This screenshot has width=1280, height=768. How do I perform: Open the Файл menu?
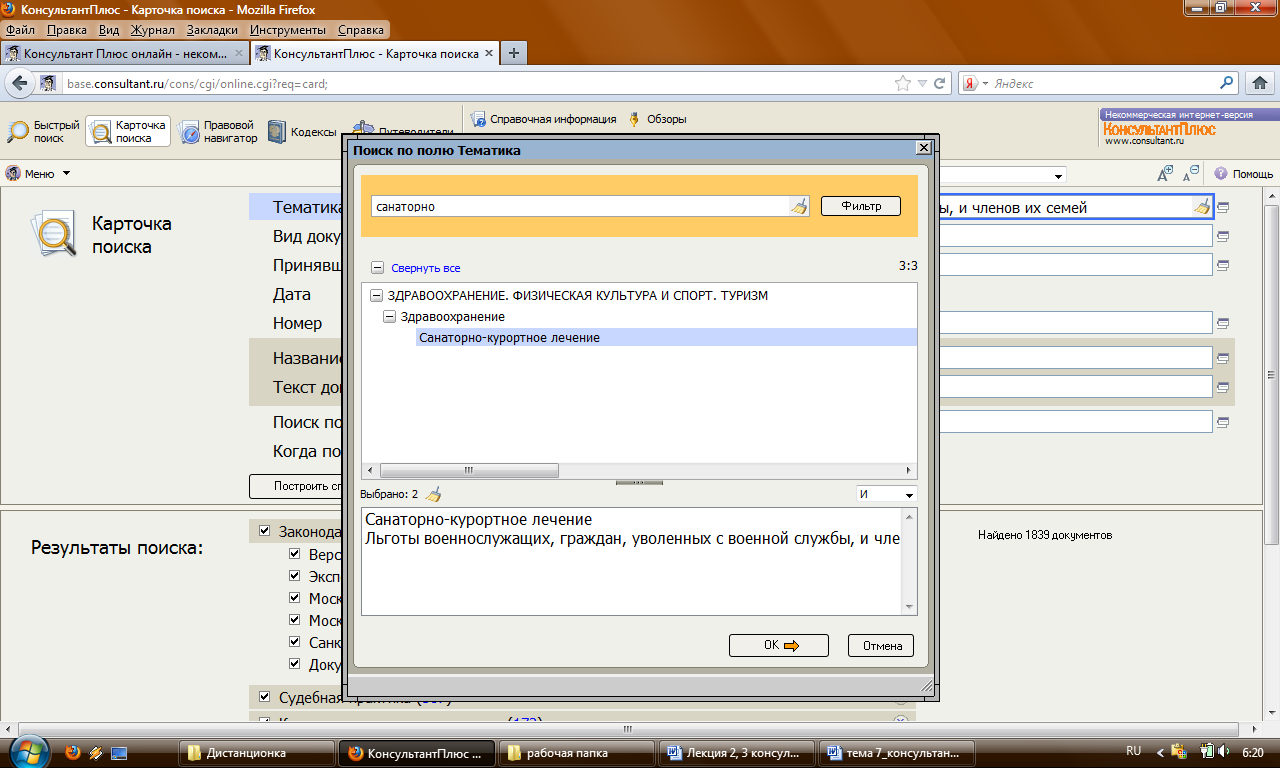(20, 30)
